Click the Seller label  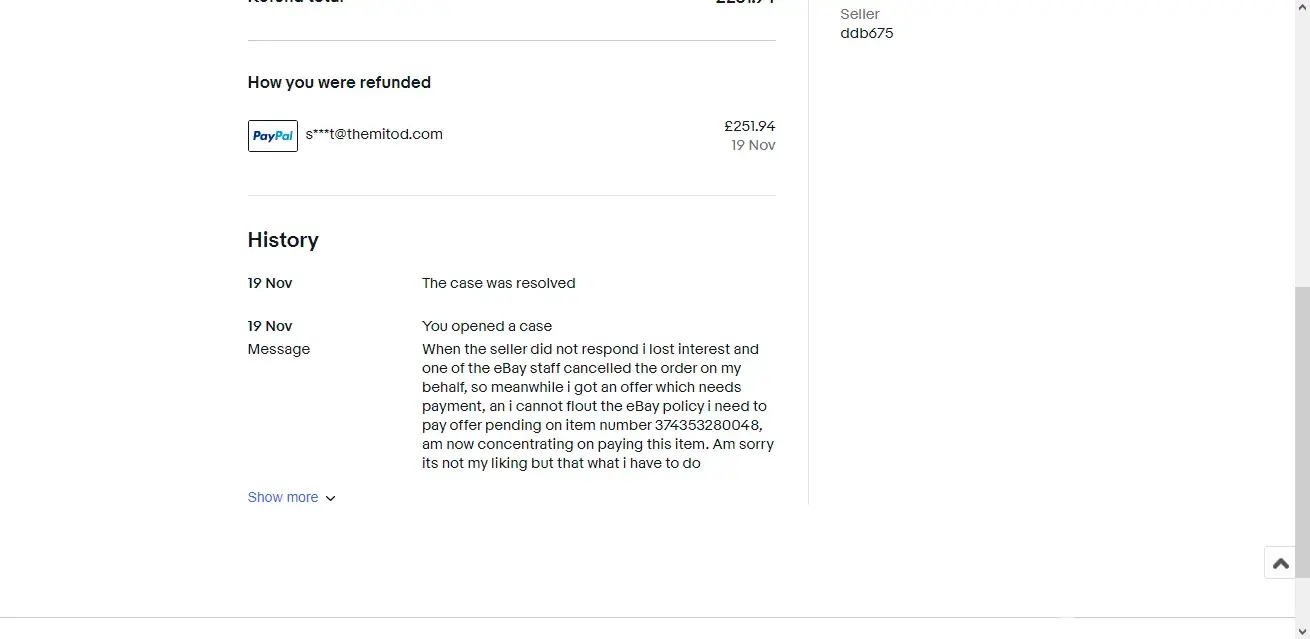tap(859, 14)
